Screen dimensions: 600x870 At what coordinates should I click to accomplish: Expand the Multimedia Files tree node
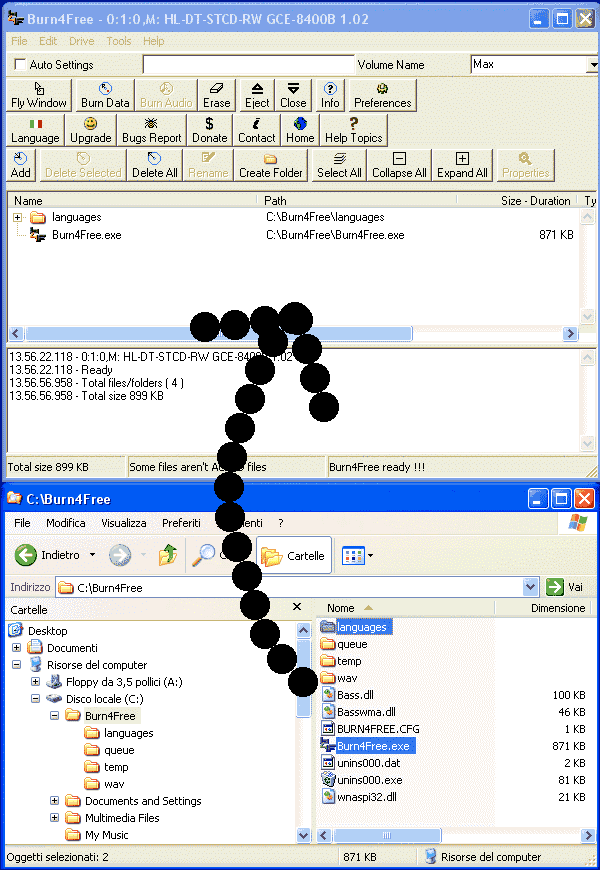coord(54,818)
